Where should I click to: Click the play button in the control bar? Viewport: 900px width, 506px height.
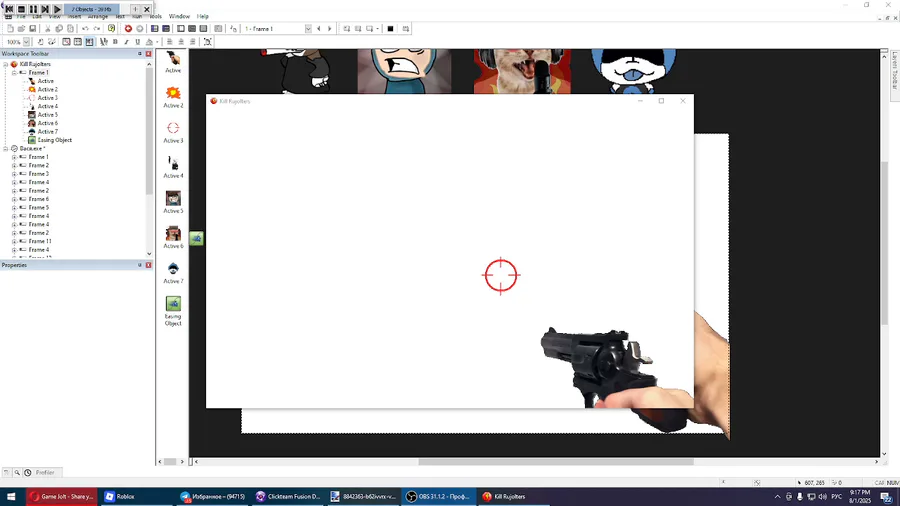click(x=57, y=9)
